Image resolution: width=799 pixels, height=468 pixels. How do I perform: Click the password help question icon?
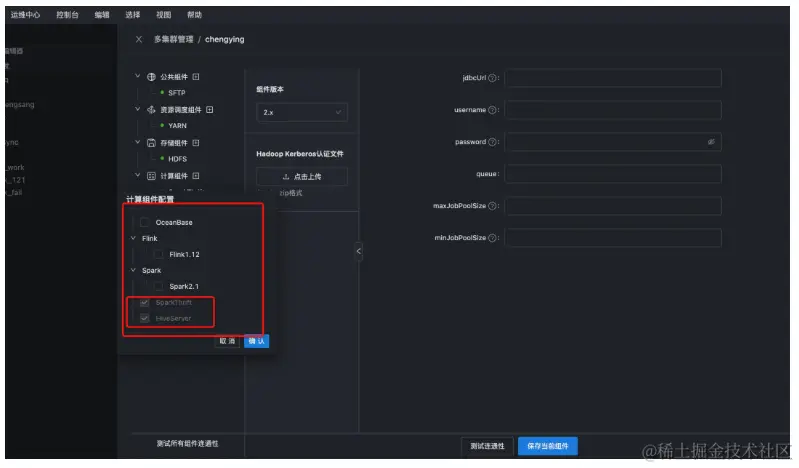coord(492,142)
